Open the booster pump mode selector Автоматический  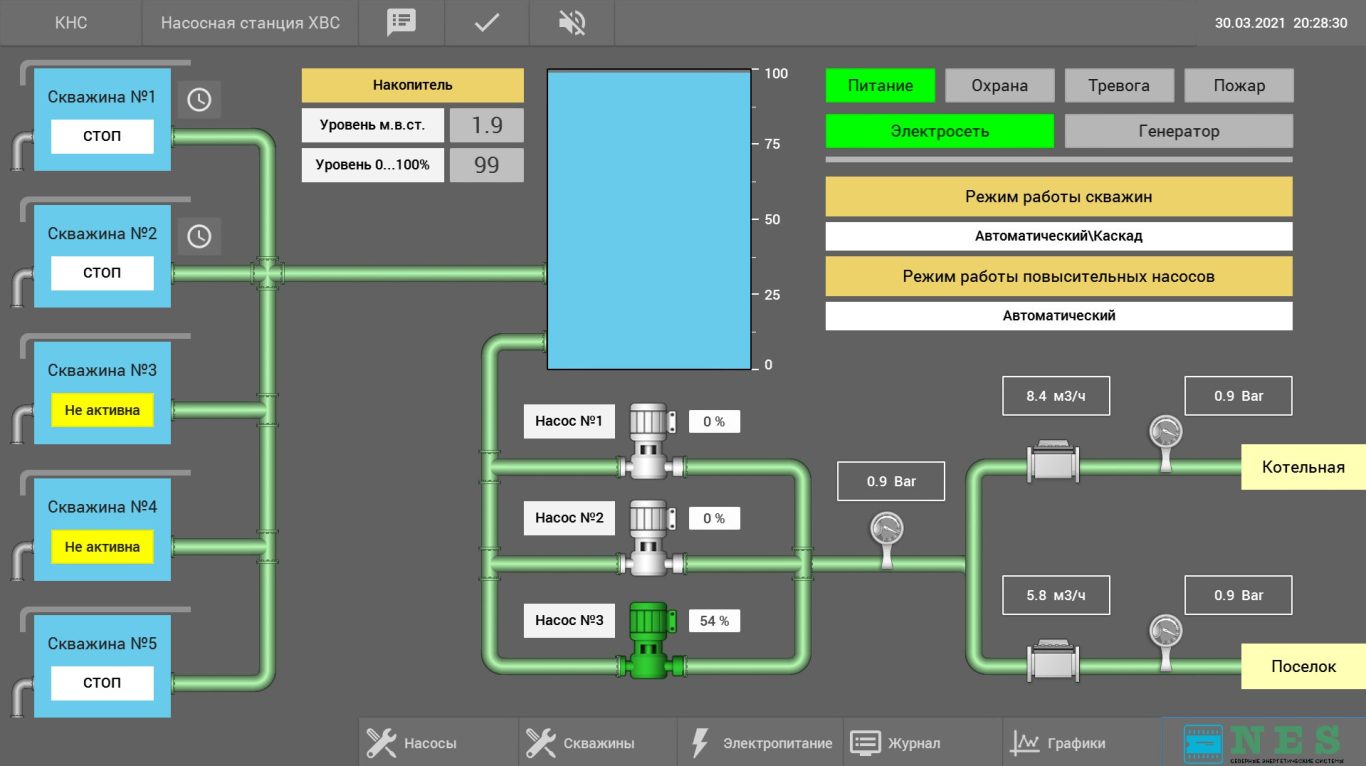(x=1058, y=316)
